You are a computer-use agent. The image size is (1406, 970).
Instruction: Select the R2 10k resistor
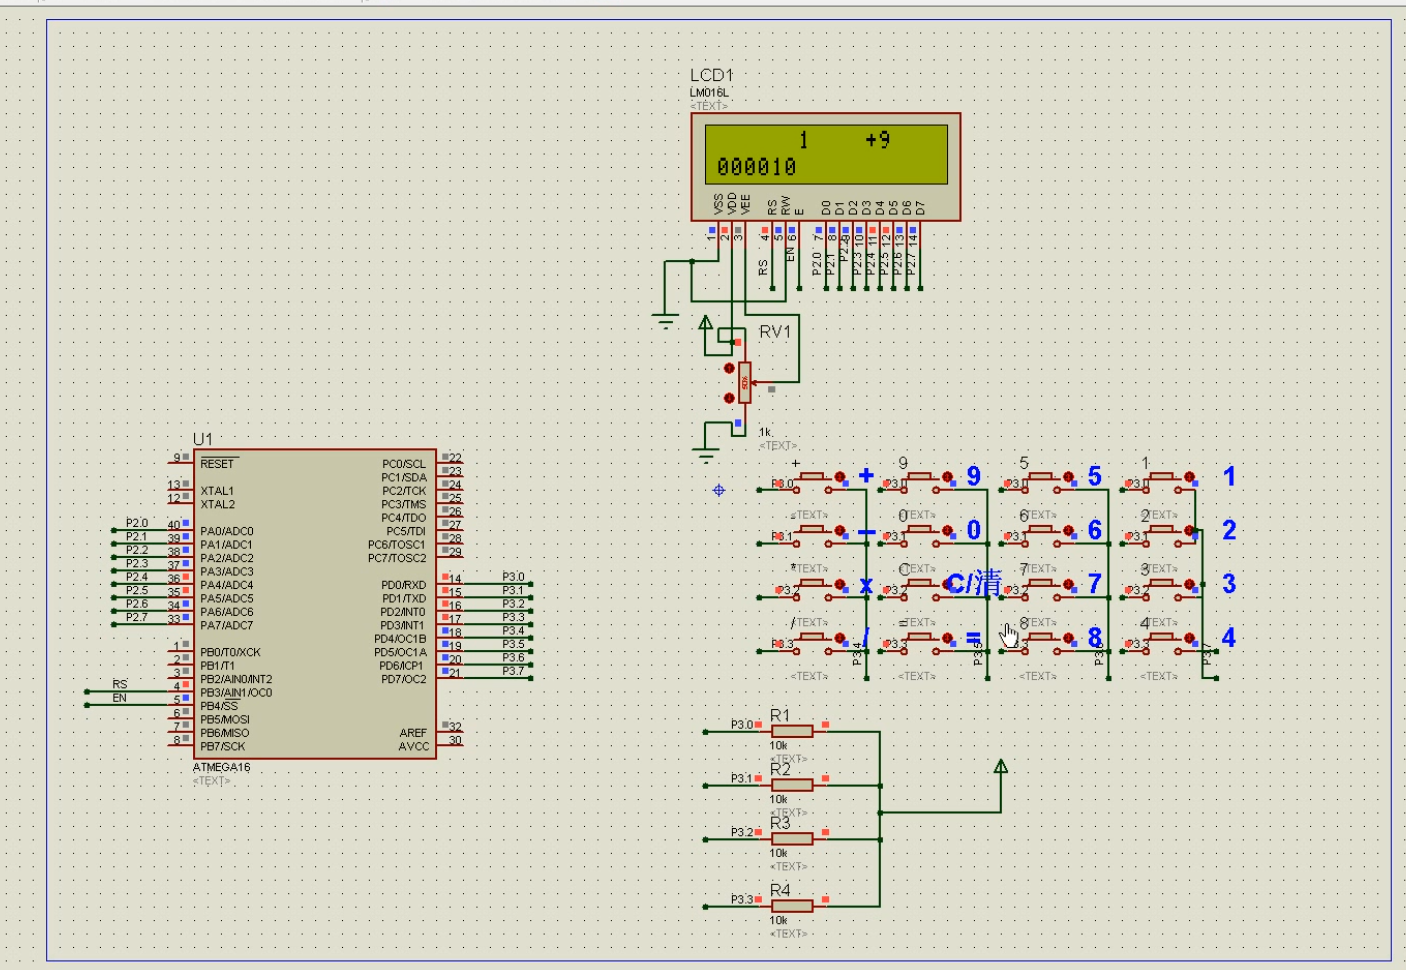point(792,785)
